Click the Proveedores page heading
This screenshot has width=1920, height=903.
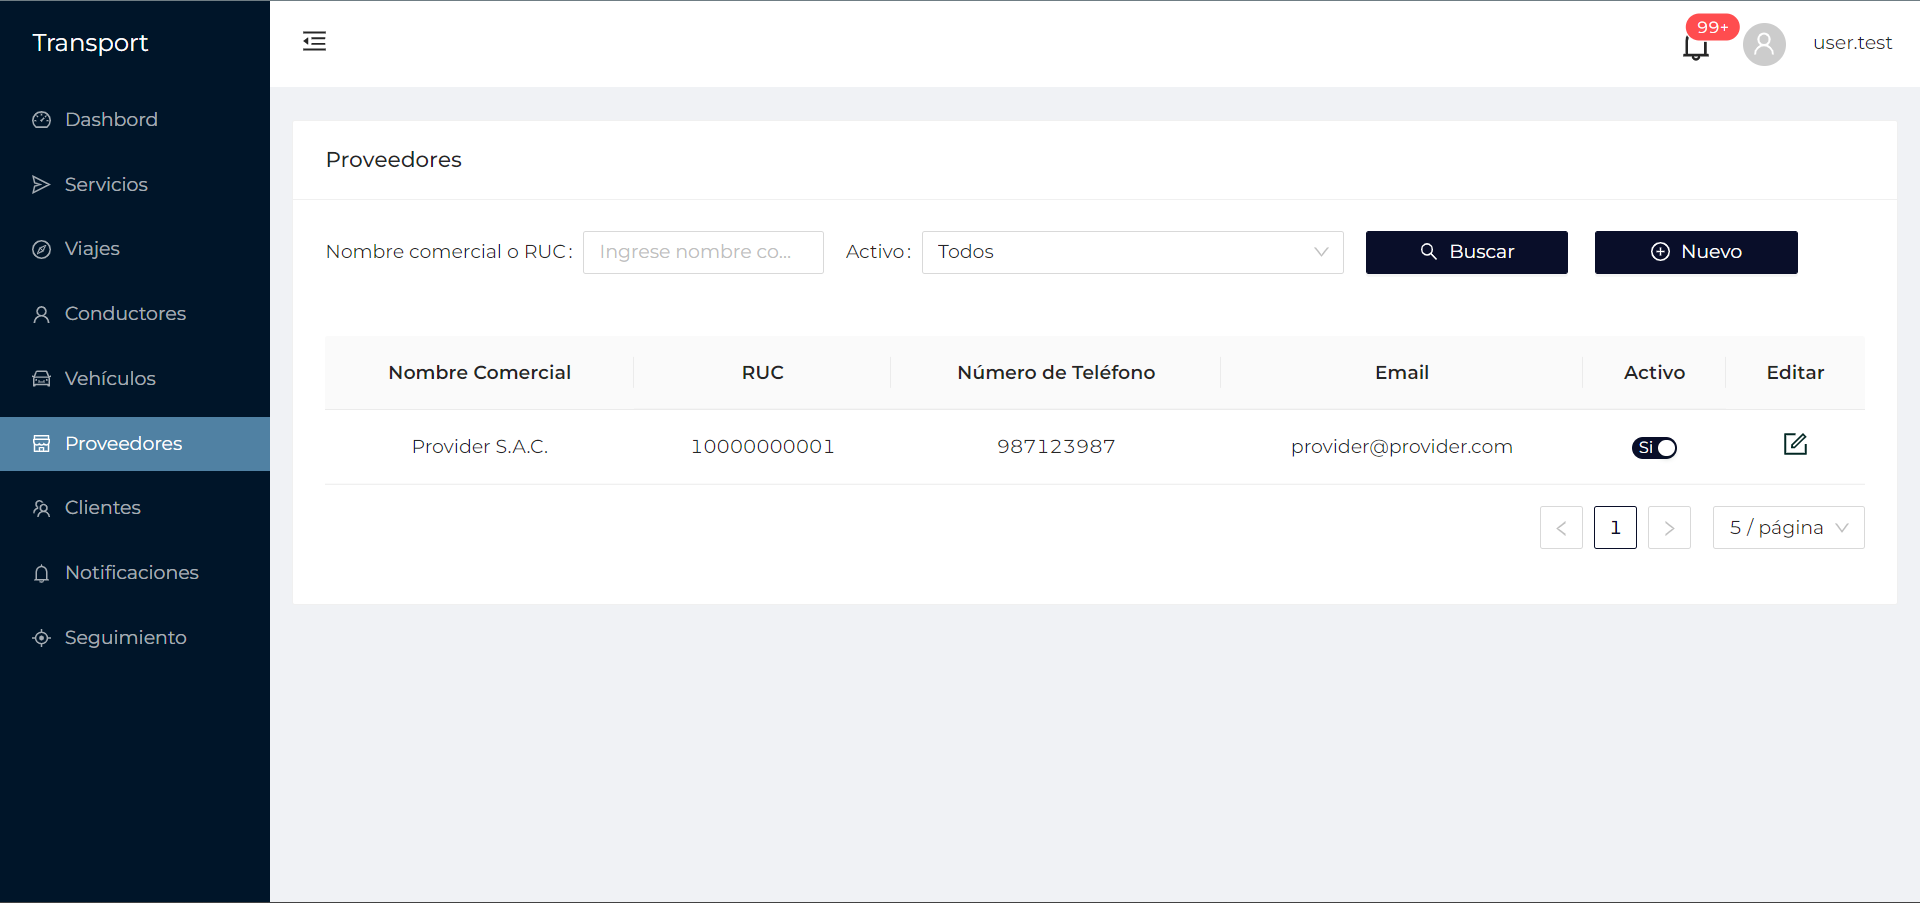tap(393, 160)
